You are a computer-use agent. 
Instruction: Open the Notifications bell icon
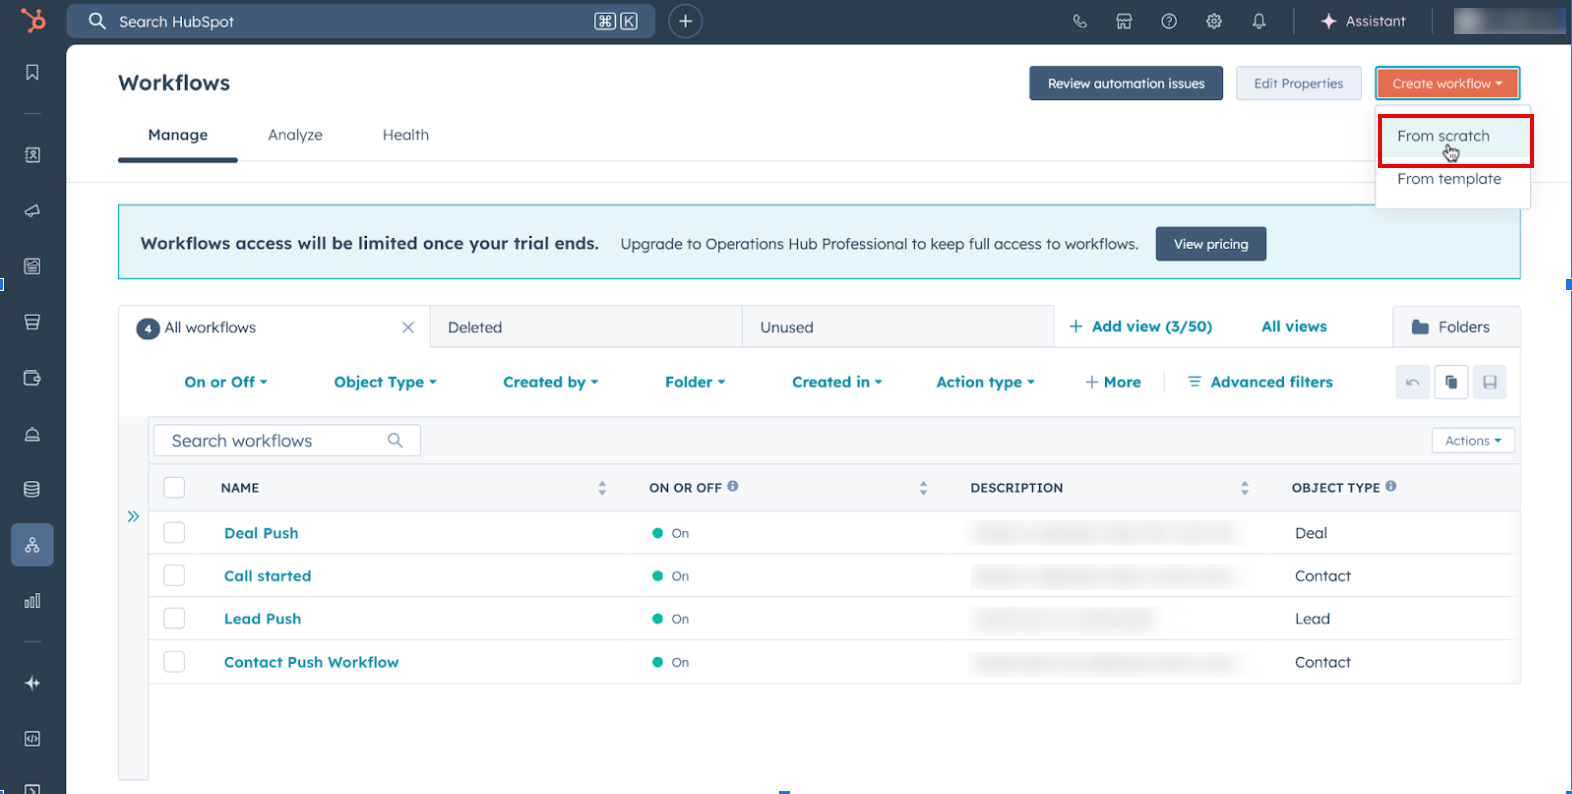pos(1259,21)
